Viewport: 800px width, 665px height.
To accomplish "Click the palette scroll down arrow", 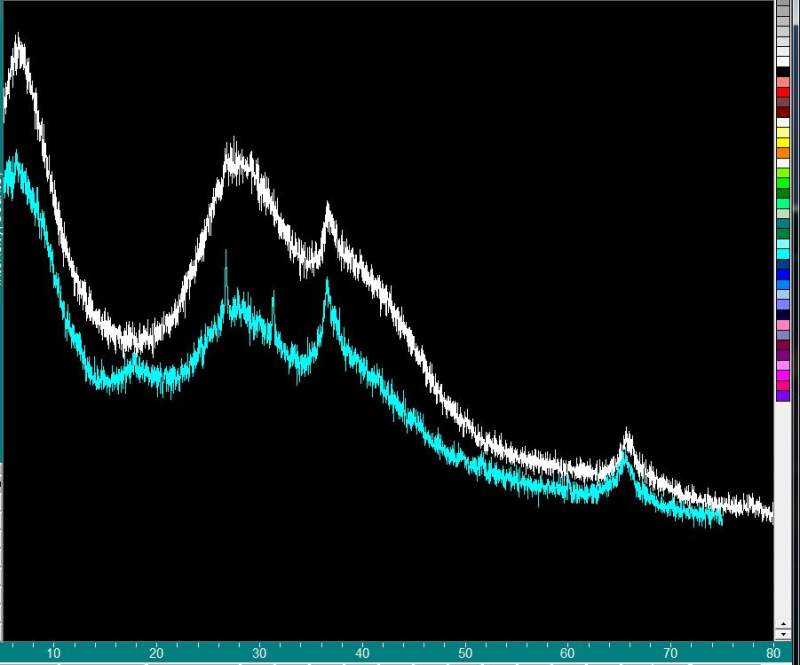I will (x=783, y=634).
